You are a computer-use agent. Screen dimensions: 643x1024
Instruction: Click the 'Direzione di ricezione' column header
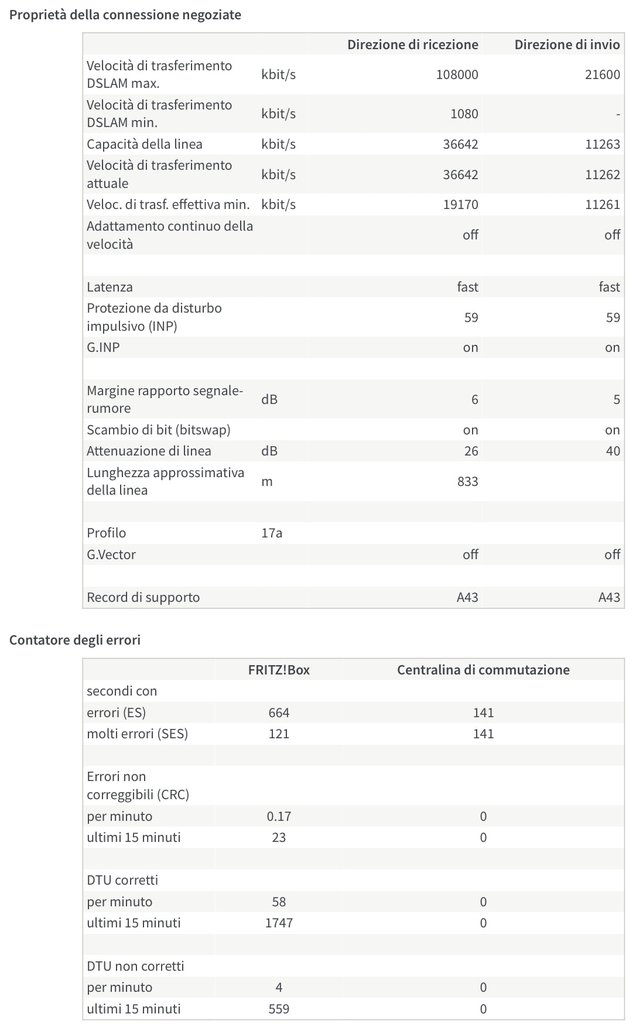tap(412, 45)
